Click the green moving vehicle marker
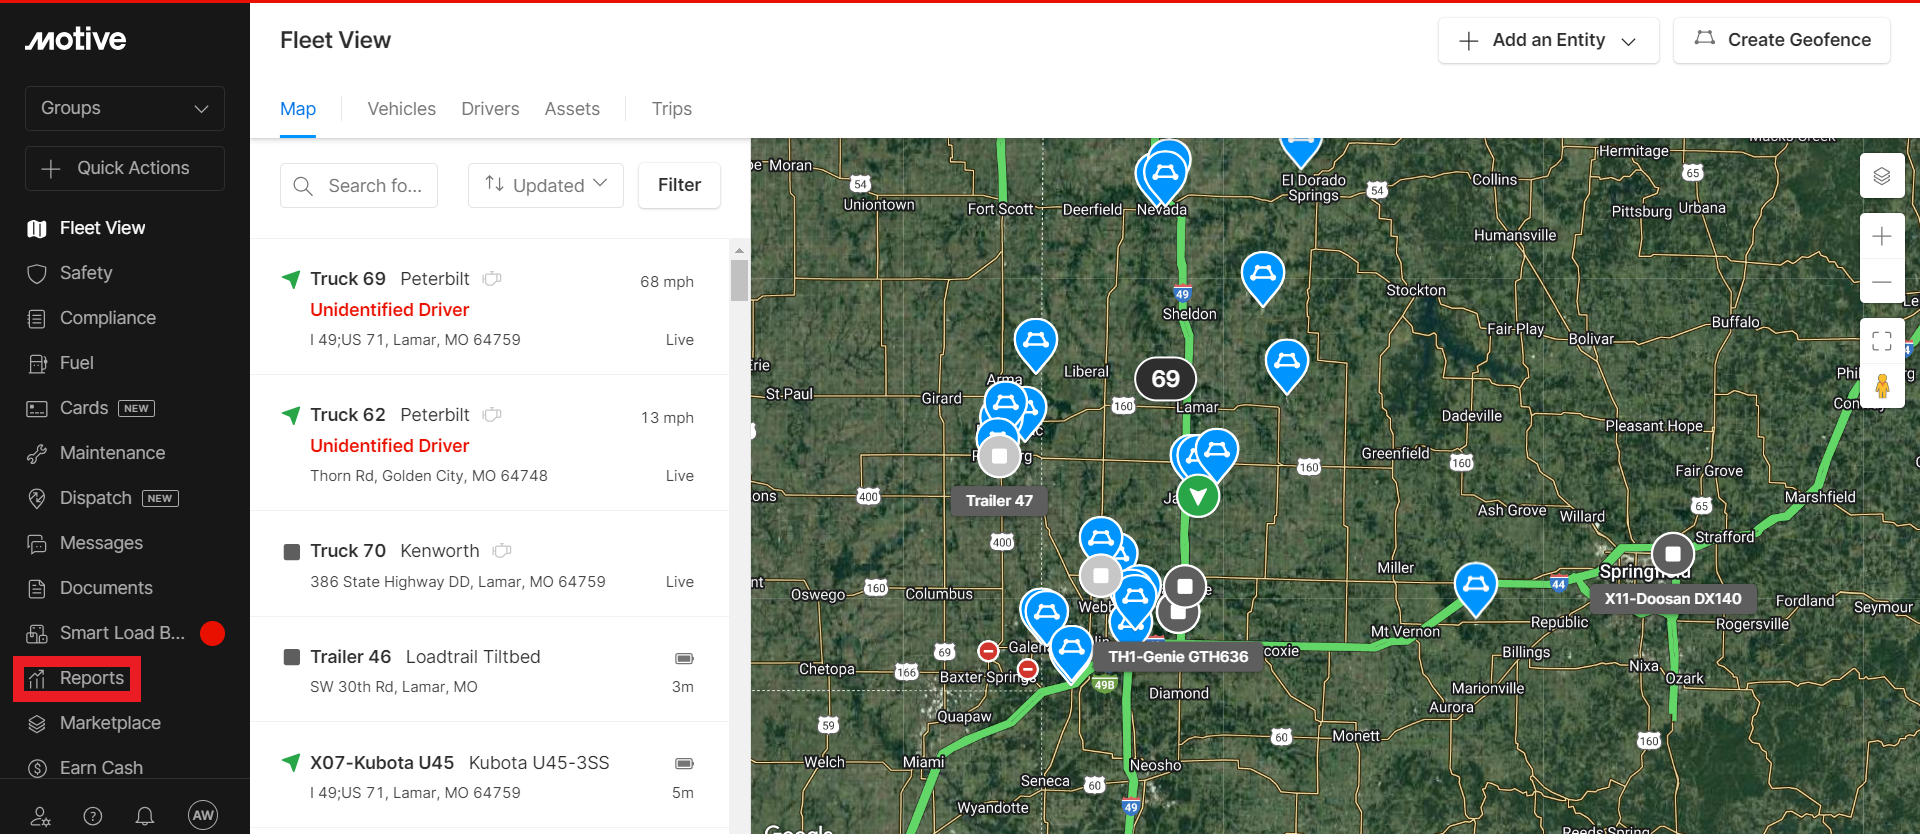The height and width of the screenshot is (834, 1920). 1198,496
